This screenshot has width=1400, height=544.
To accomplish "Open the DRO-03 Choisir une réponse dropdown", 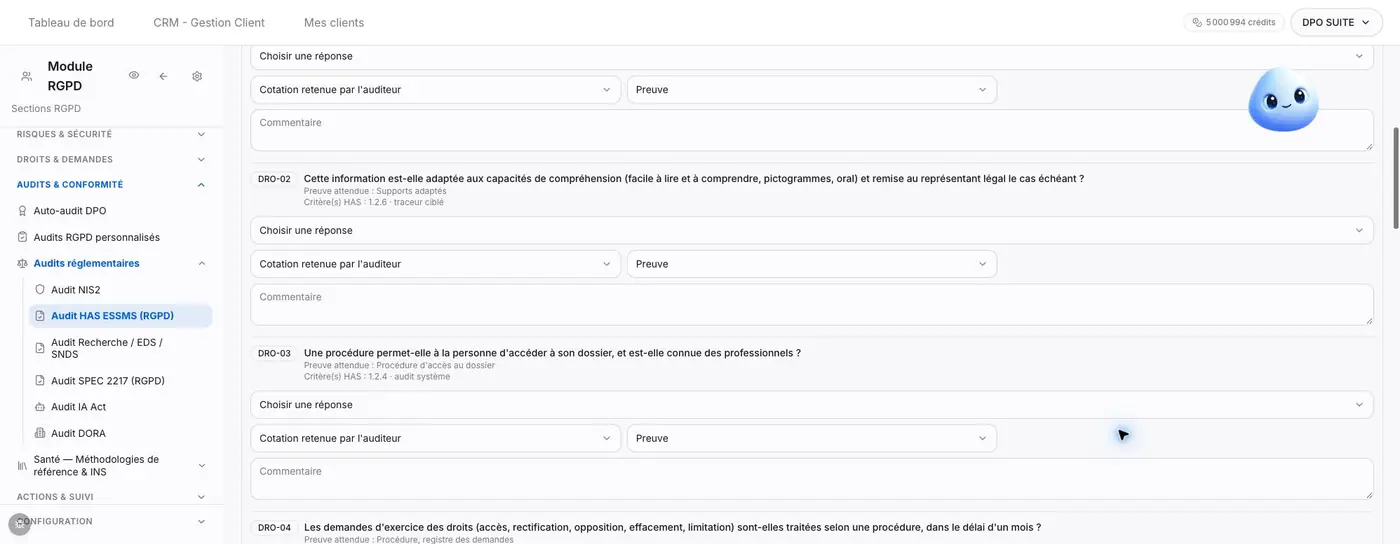I will (812, 405).
